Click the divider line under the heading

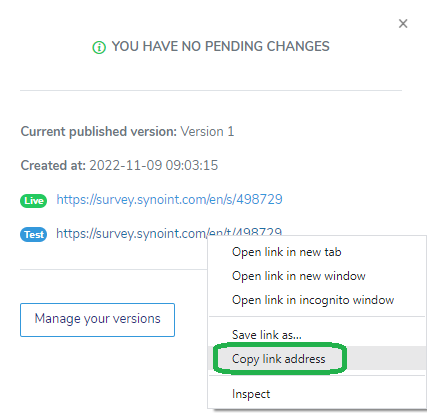click(x=211, y=90)
